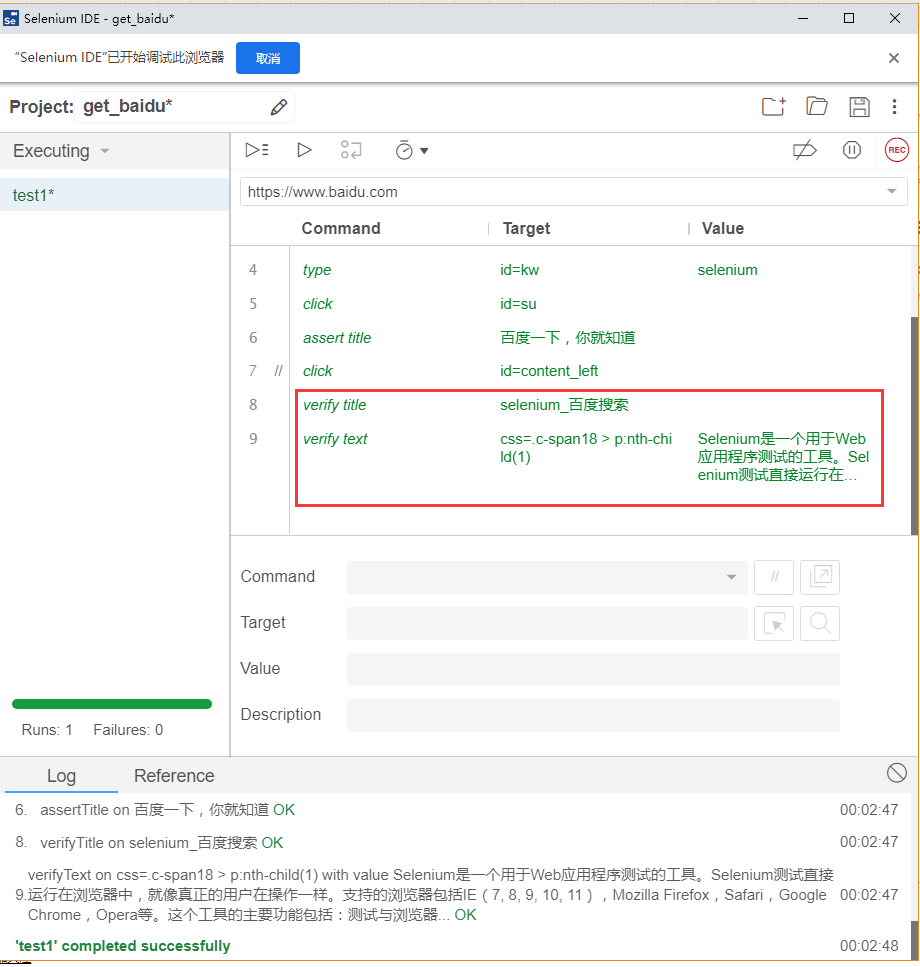The height and width of the screenshot is (967, 920).
Task: Click the Target column header
Action: 527,228
